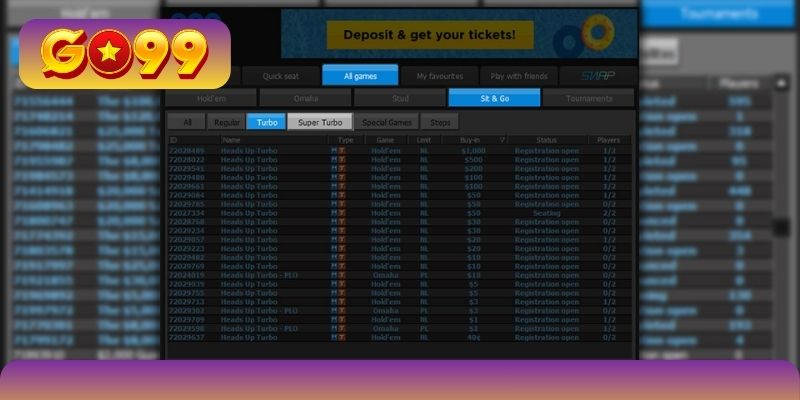800x400 pixels.
Task: Toggle the Regular speed filter
Action: tap(226, 122)
